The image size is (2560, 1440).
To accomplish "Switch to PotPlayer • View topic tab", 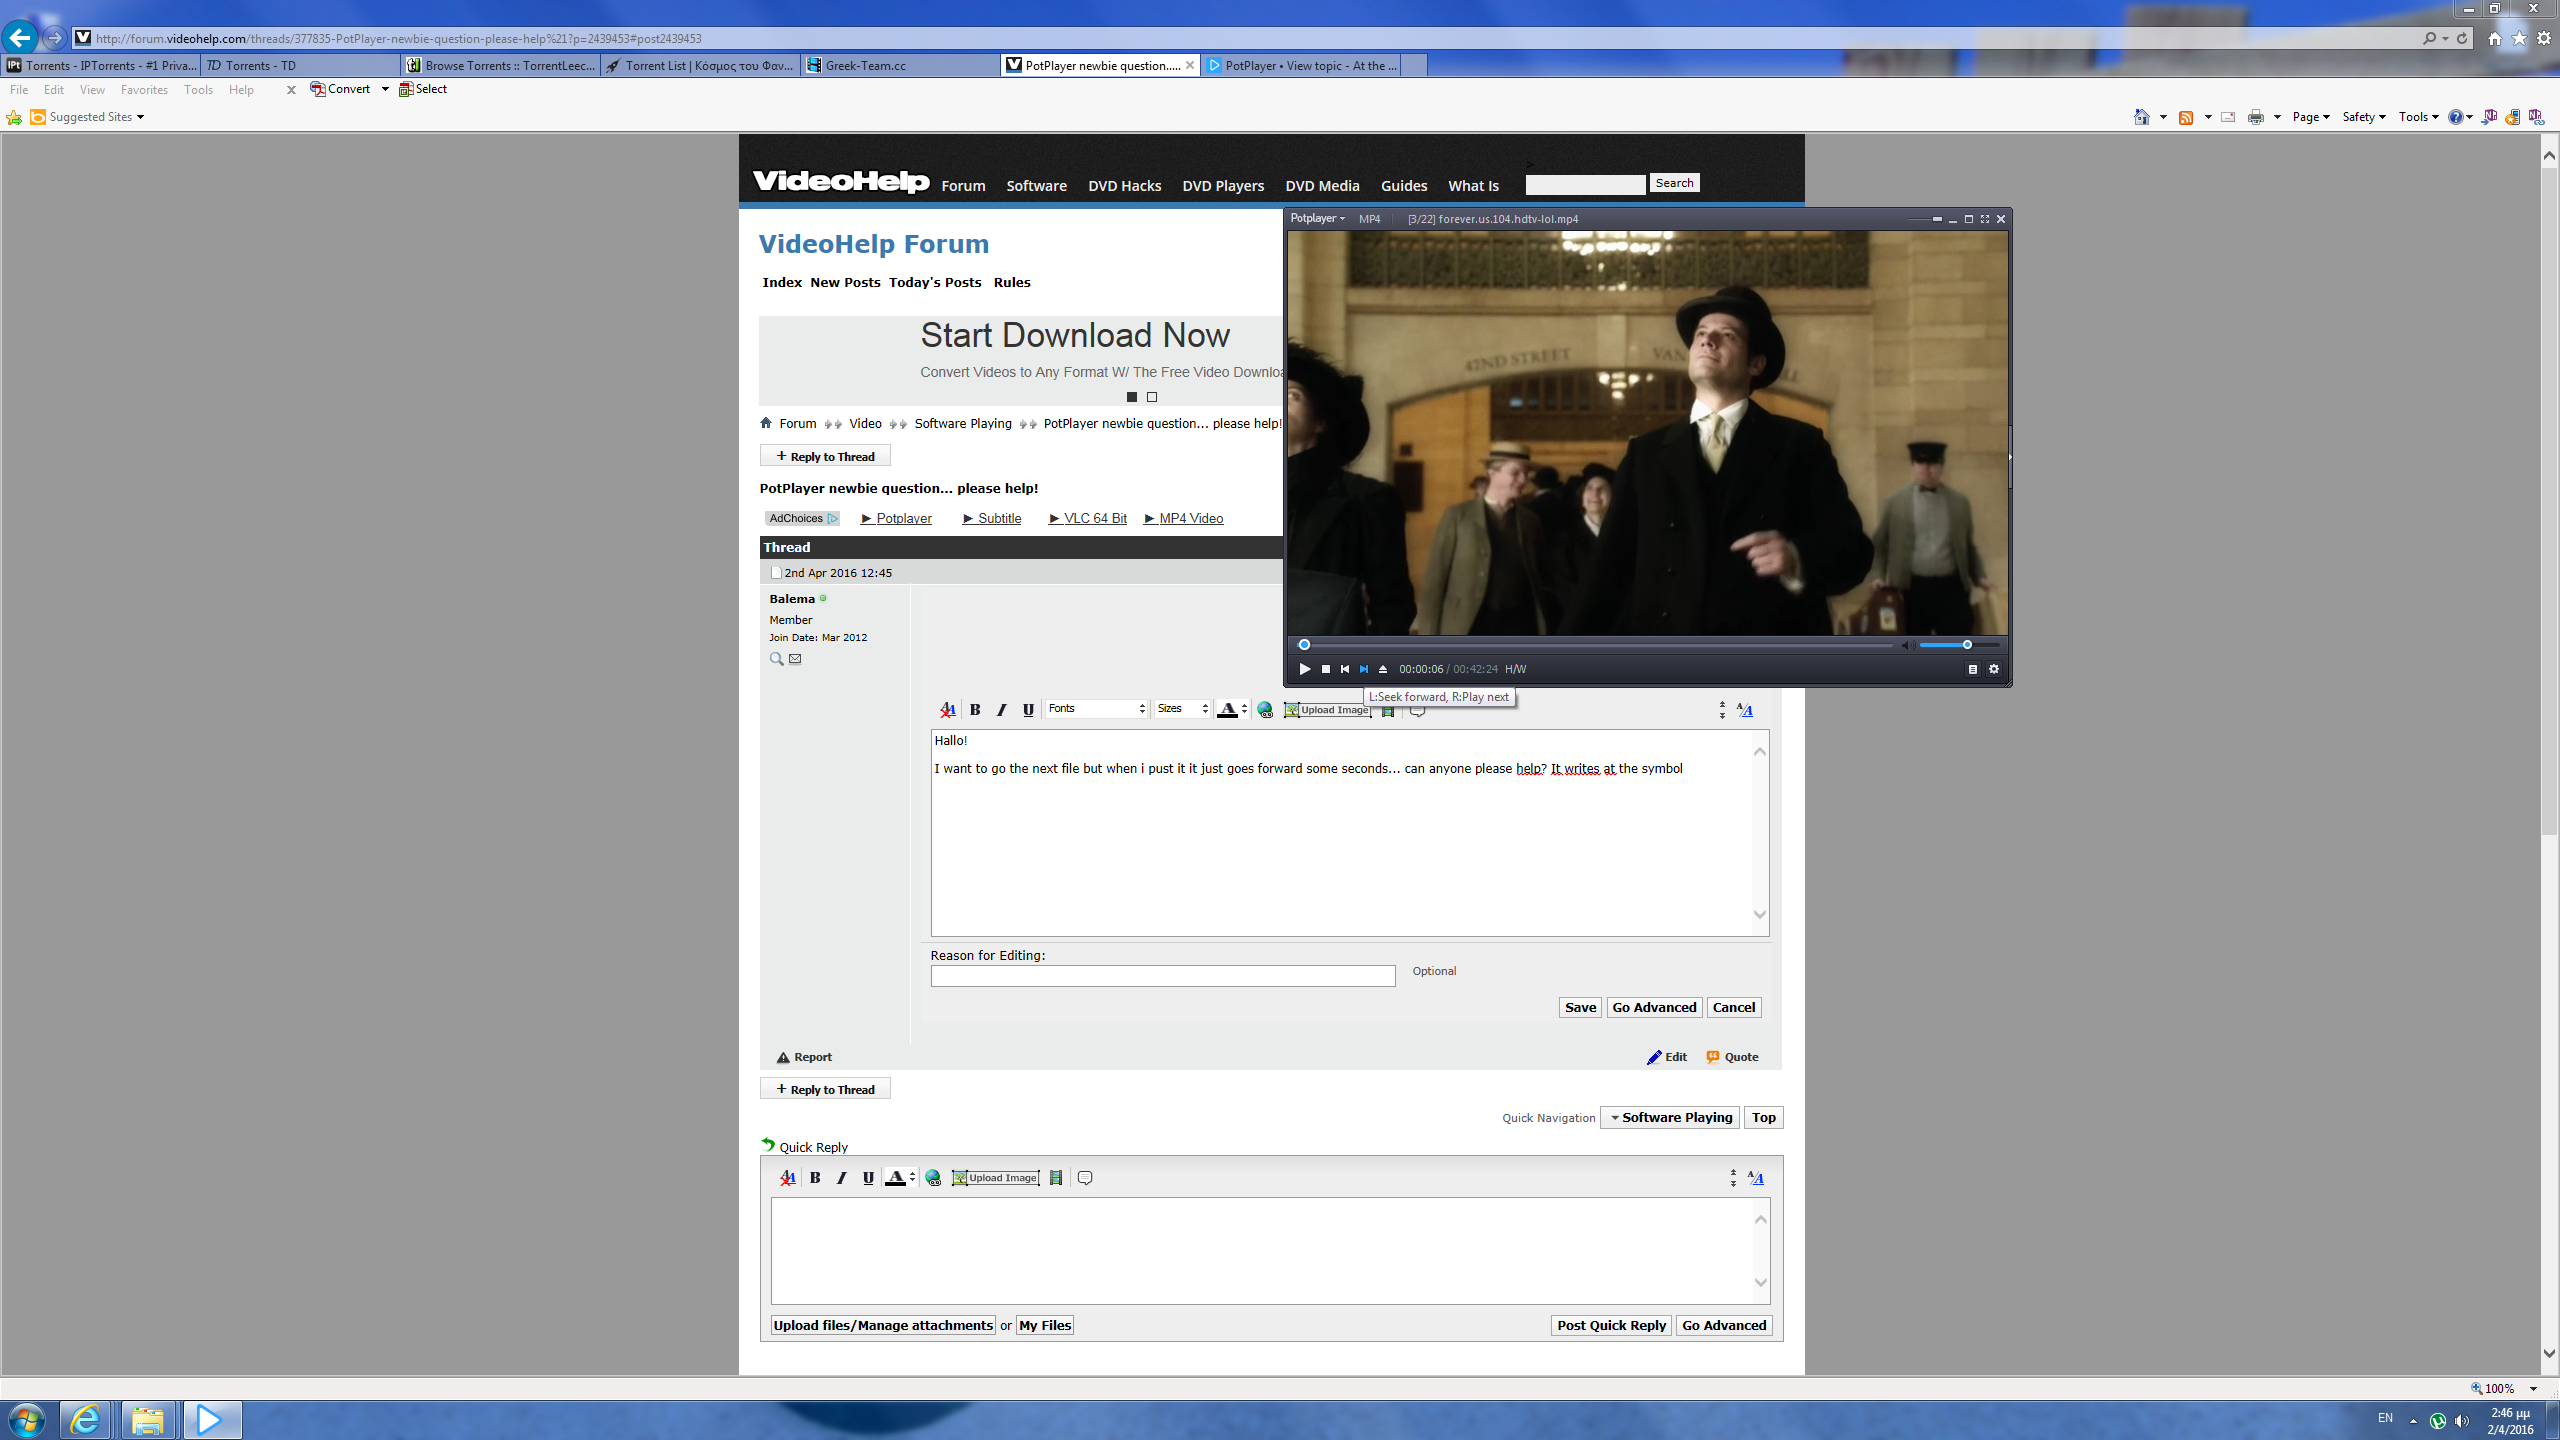I will tap(1302, 65).
